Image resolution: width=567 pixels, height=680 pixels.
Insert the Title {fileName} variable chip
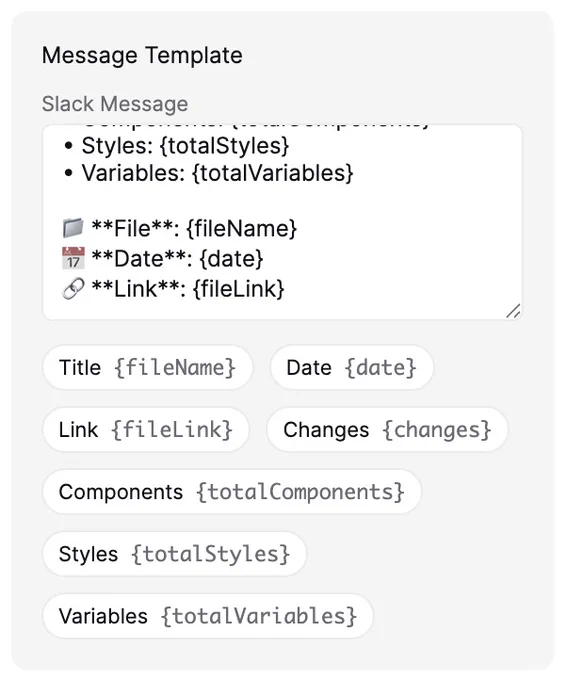pyautogui.click(x=147, y=367)
